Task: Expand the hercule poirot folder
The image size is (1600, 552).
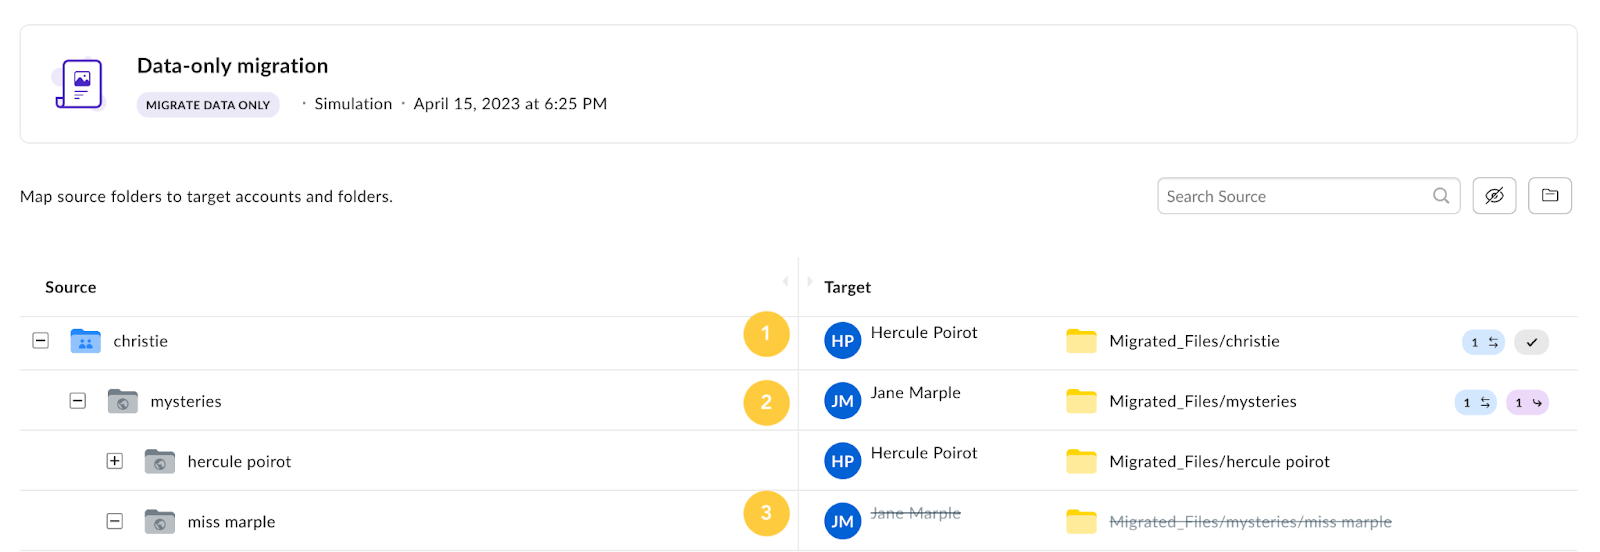Action: (x=115, y=461)
